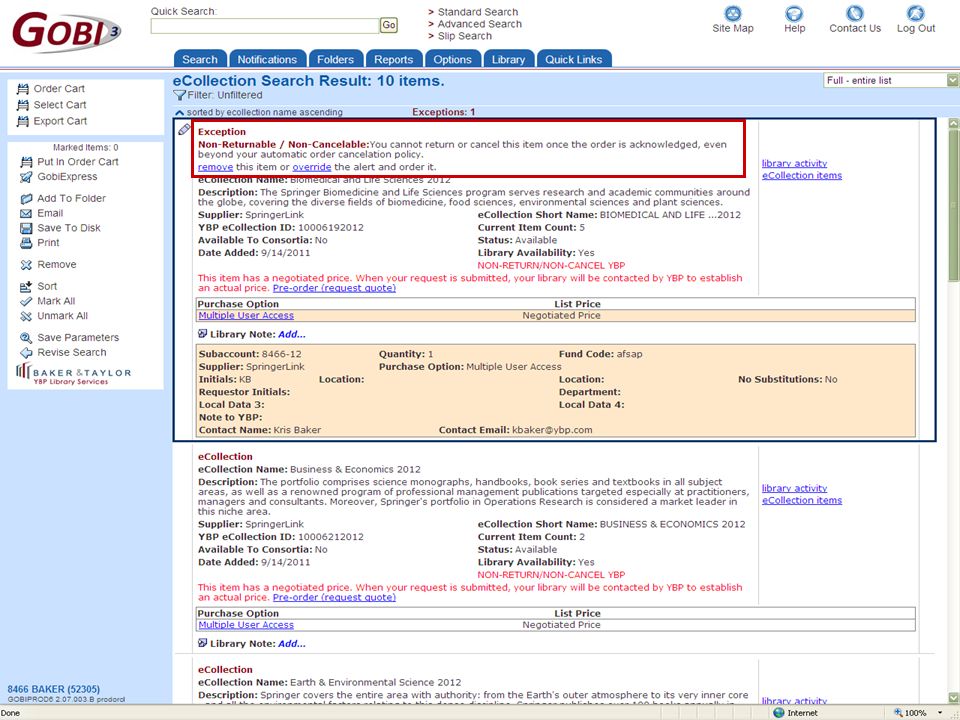Open the Site Map icon
This screenshot has height=720, width=960.
[732, 14]
